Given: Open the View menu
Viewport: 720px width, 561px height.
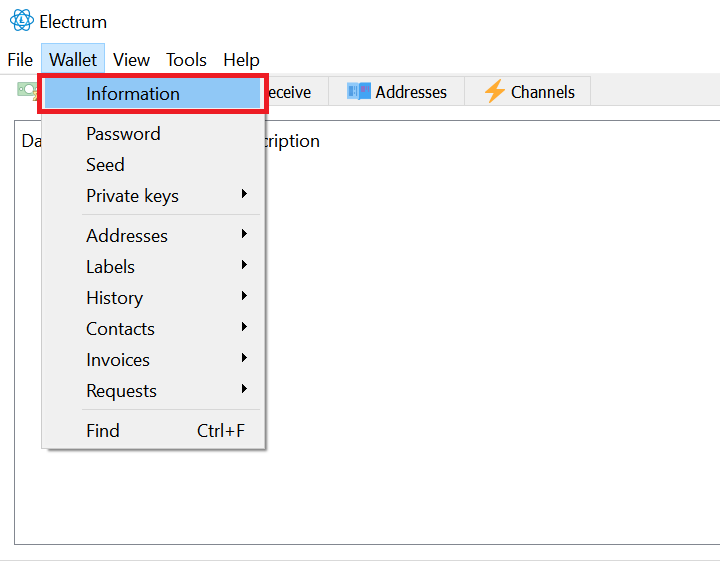Looking at the screenshot, I should tap(131, 60).
